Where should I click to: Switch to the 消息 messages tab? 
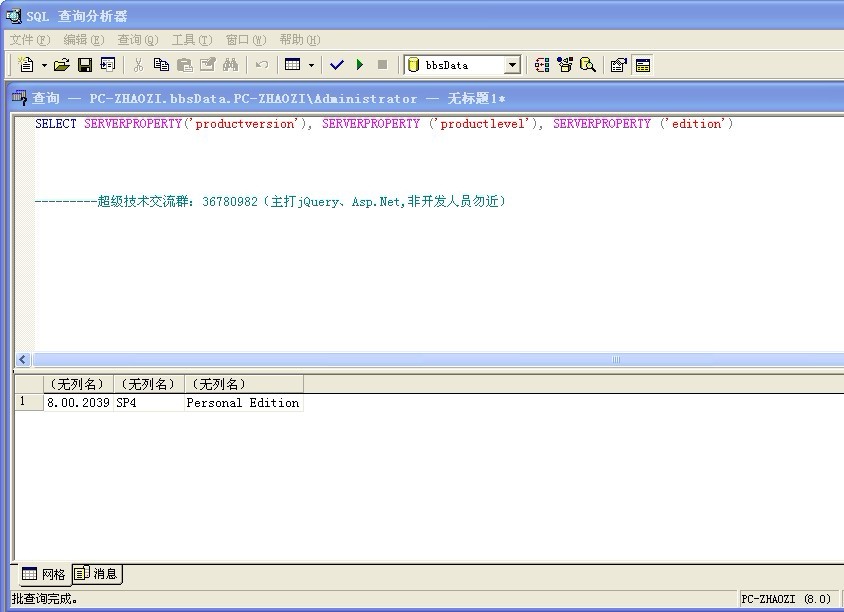click(96, 574)
